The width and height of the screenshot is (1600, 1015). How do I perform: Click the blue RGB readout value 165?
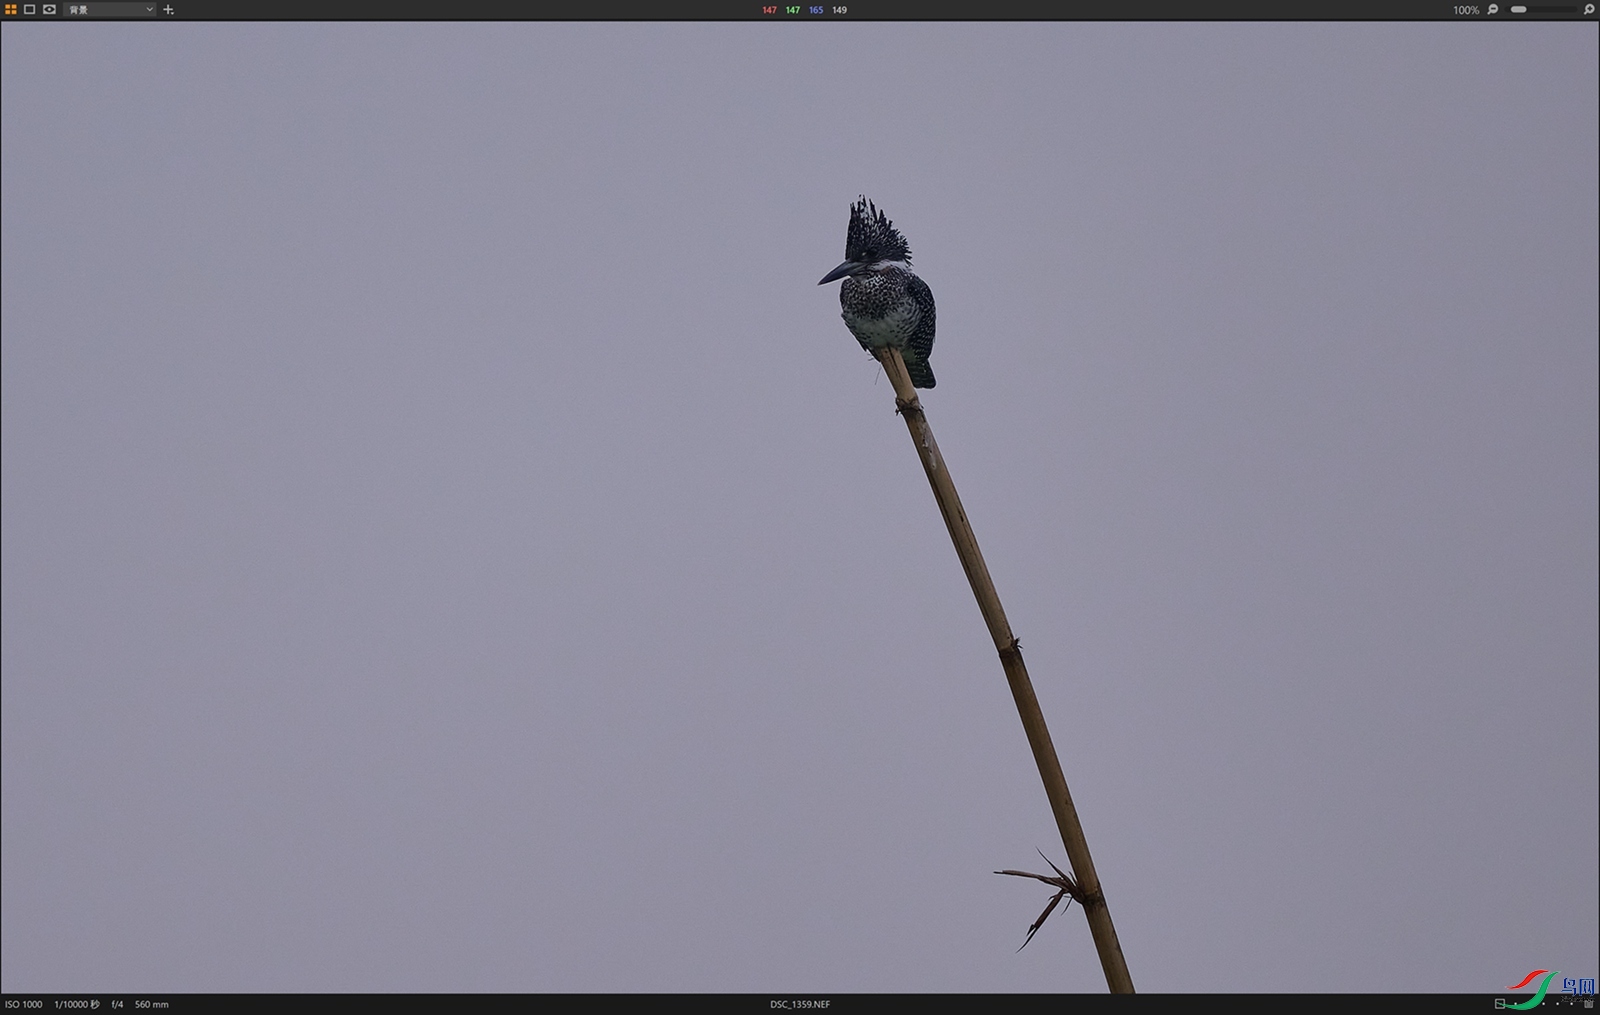[816, 10]
